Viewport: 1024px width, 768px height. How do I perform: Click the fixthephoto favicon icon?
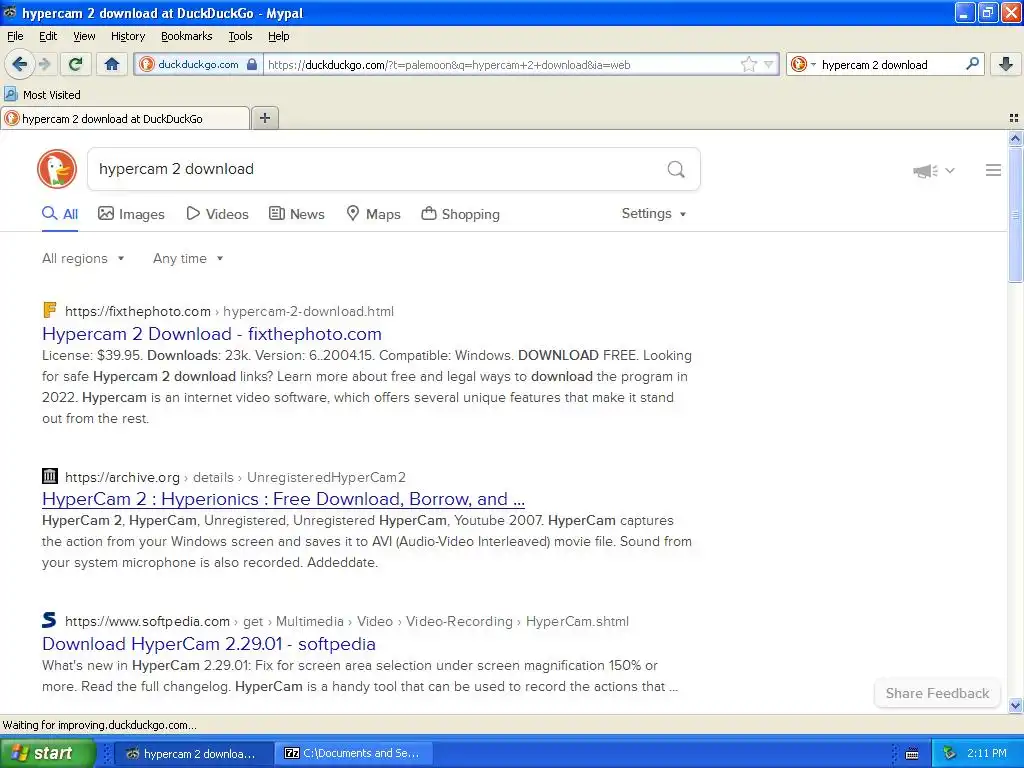click(x=50, y=310)
